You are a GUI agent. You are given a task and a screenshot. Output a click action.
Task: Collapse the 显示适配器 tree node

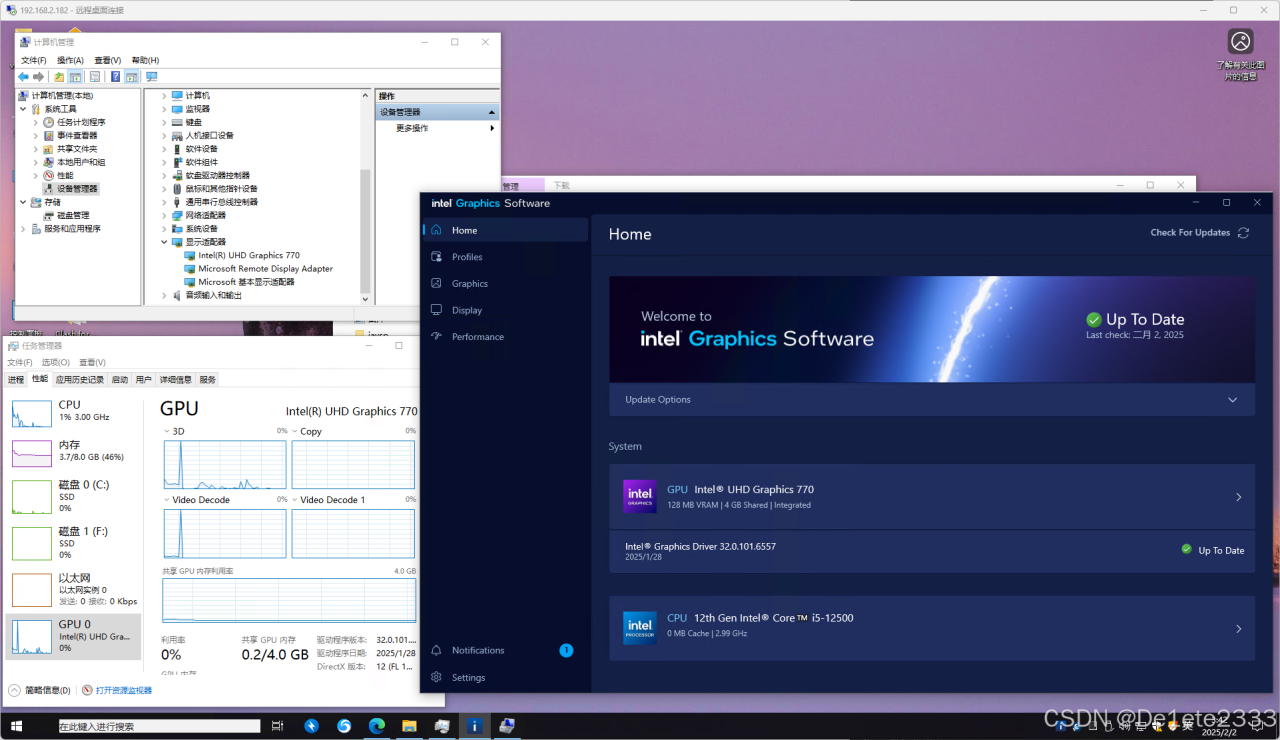pyautogui.click(x=164, y=242)
